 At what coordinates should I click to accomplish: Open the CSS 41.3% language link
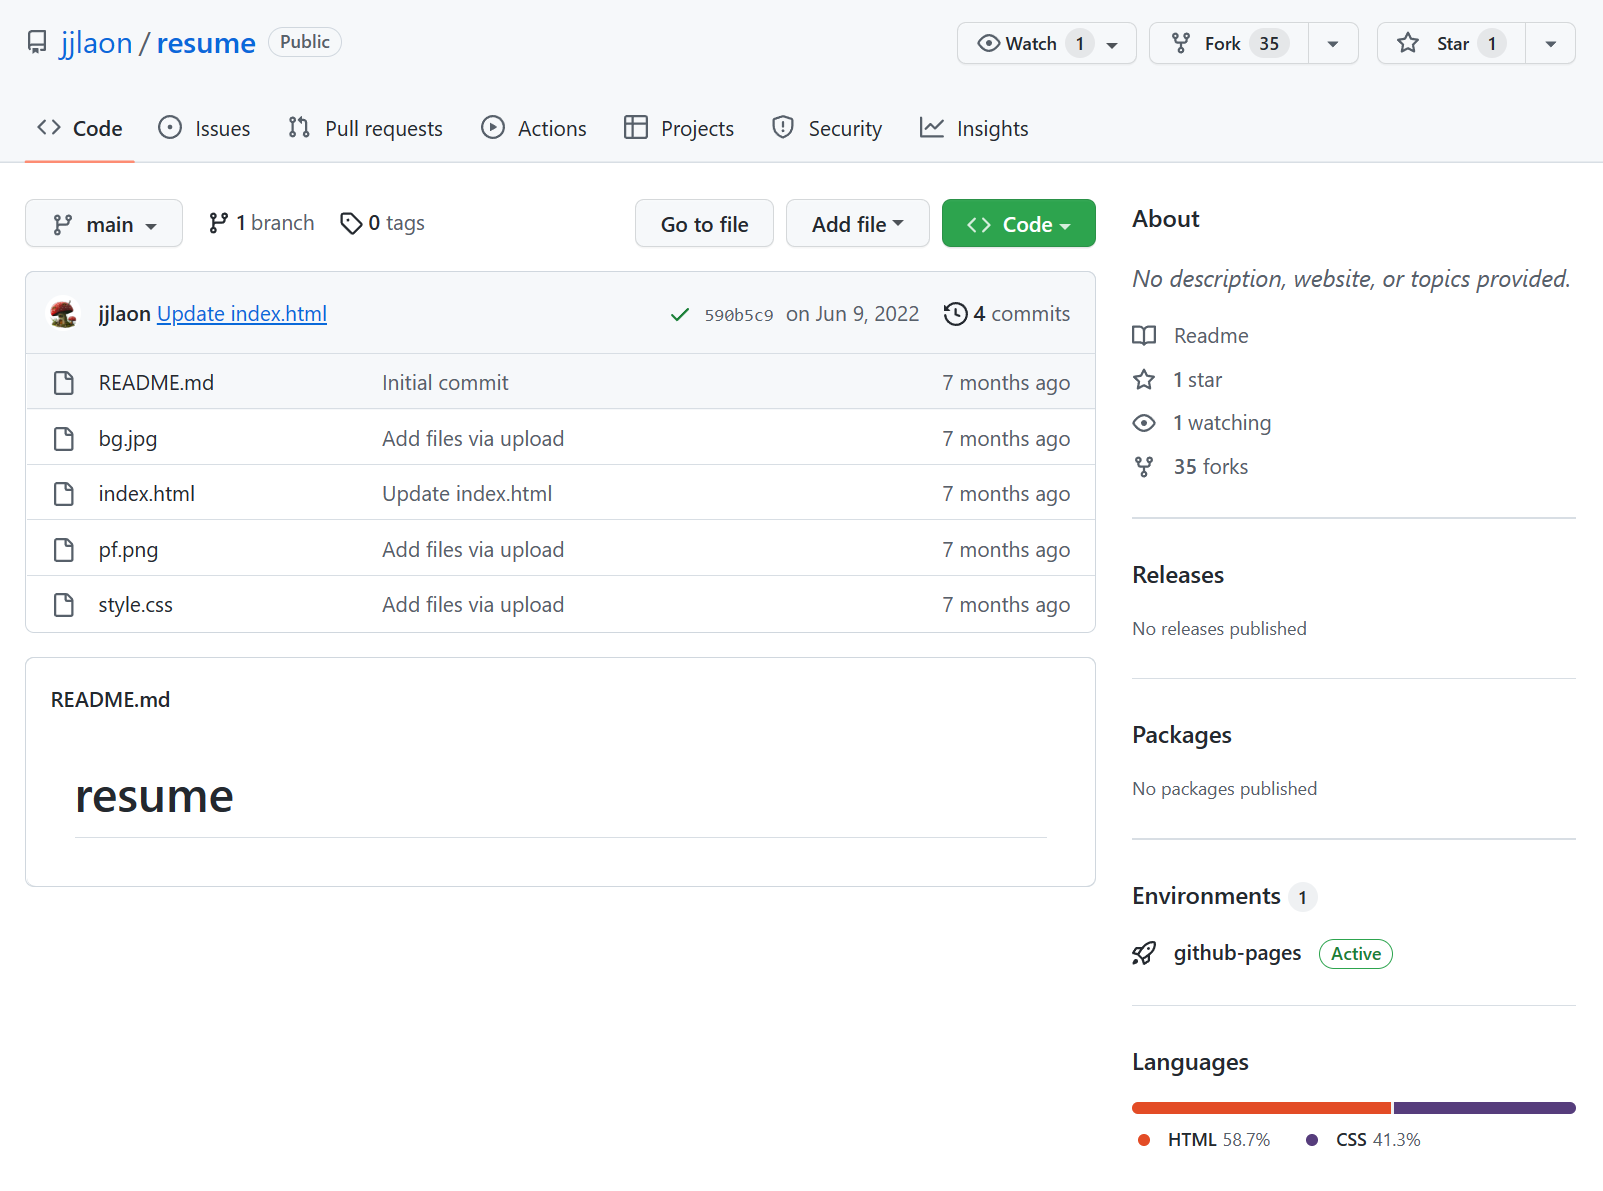[x=1363, y=1140]
